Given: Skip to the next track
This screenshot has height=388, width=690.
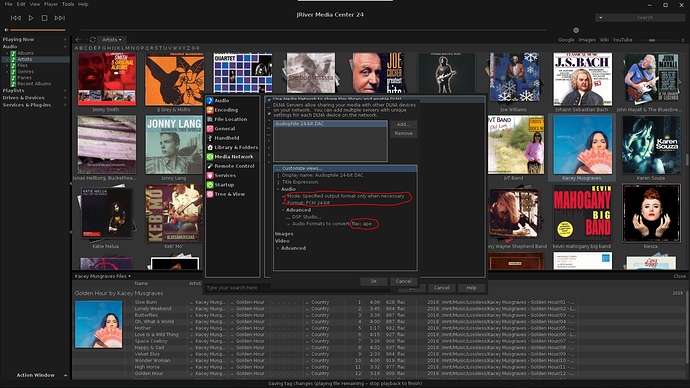Looking at the screenshot, I should 60,18.
